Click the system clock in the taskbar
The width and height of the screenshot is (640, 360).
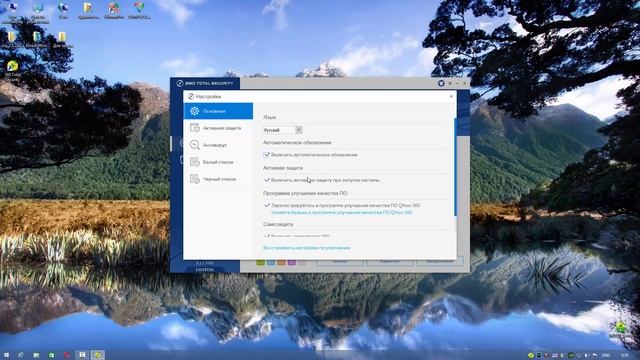[x=625, y=356]
